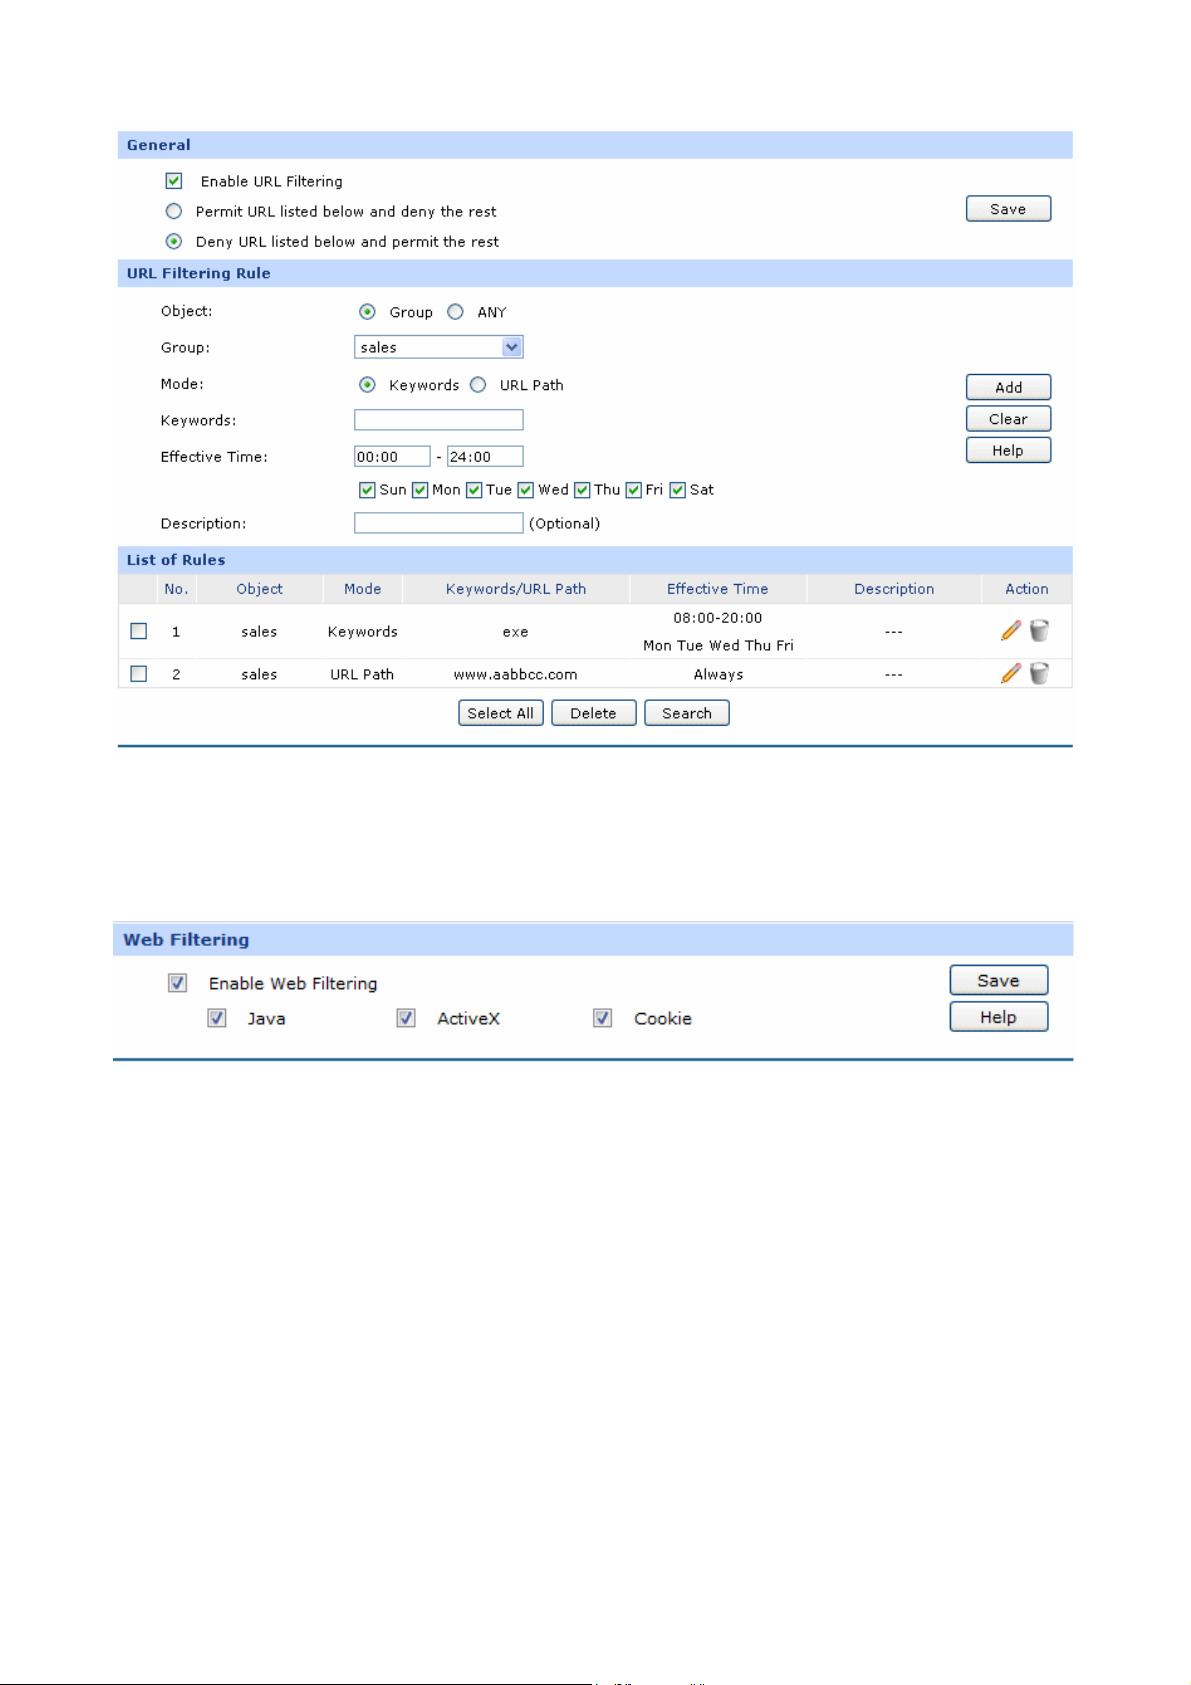
Task: Click Add to create a filtering rule
Action: pyautogui.click(x=1008, y=387)
